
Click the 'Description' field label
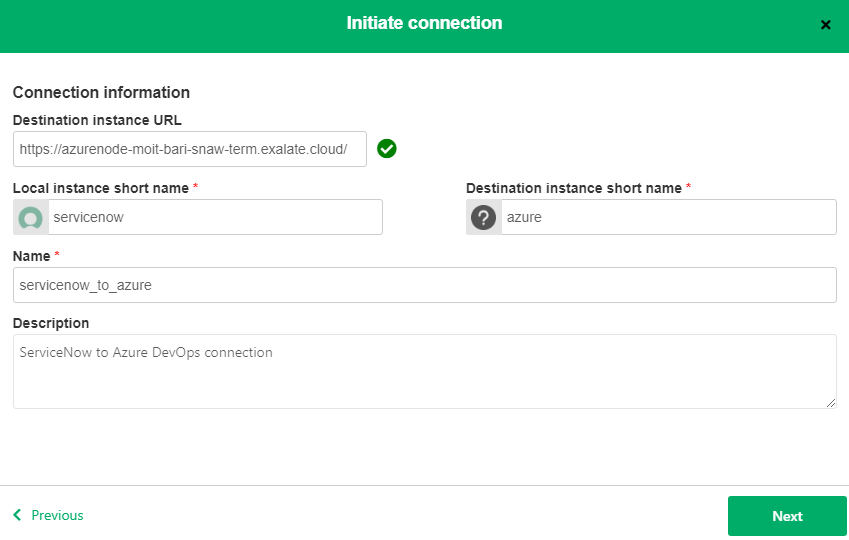[51, 323]
